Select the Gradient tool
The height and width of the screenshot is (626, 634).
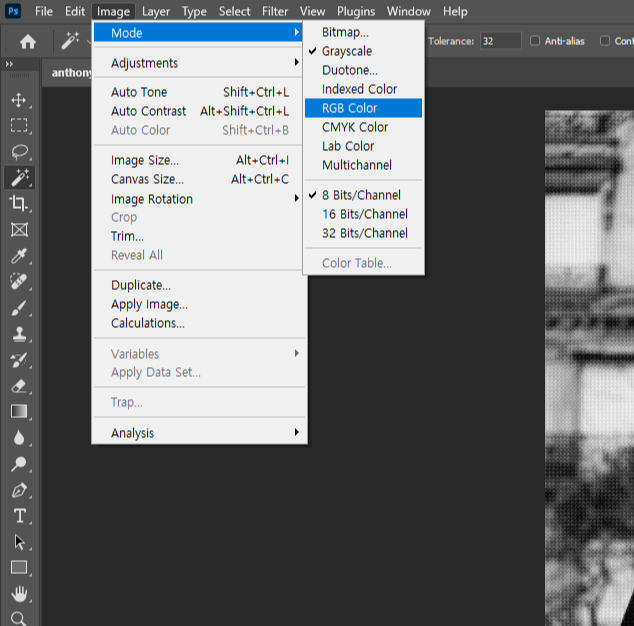click(x=19, y=412)
